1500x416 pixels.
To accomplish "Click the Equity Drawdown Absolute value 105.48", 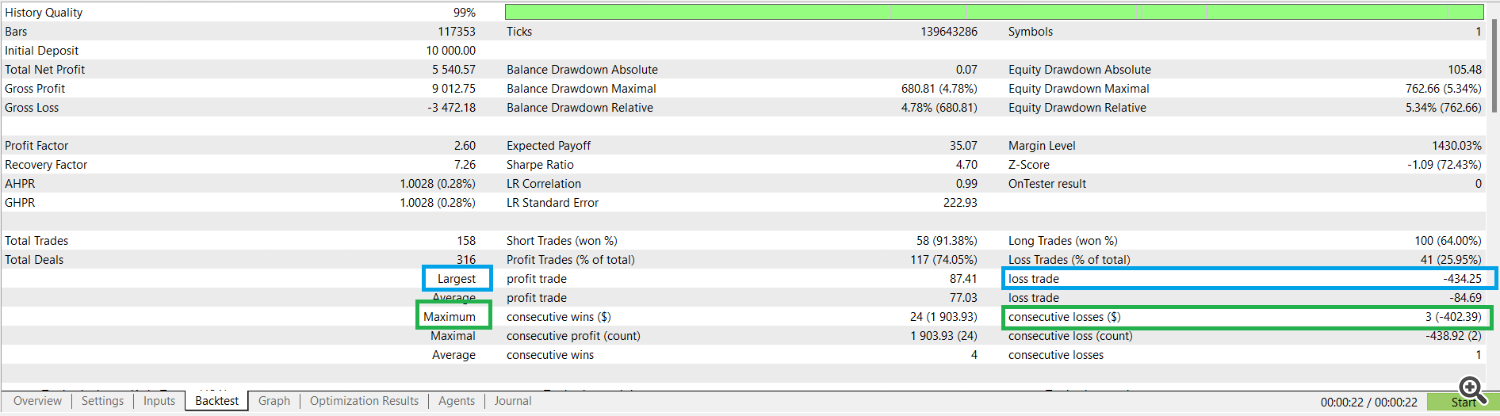I will pos(1464,70).
